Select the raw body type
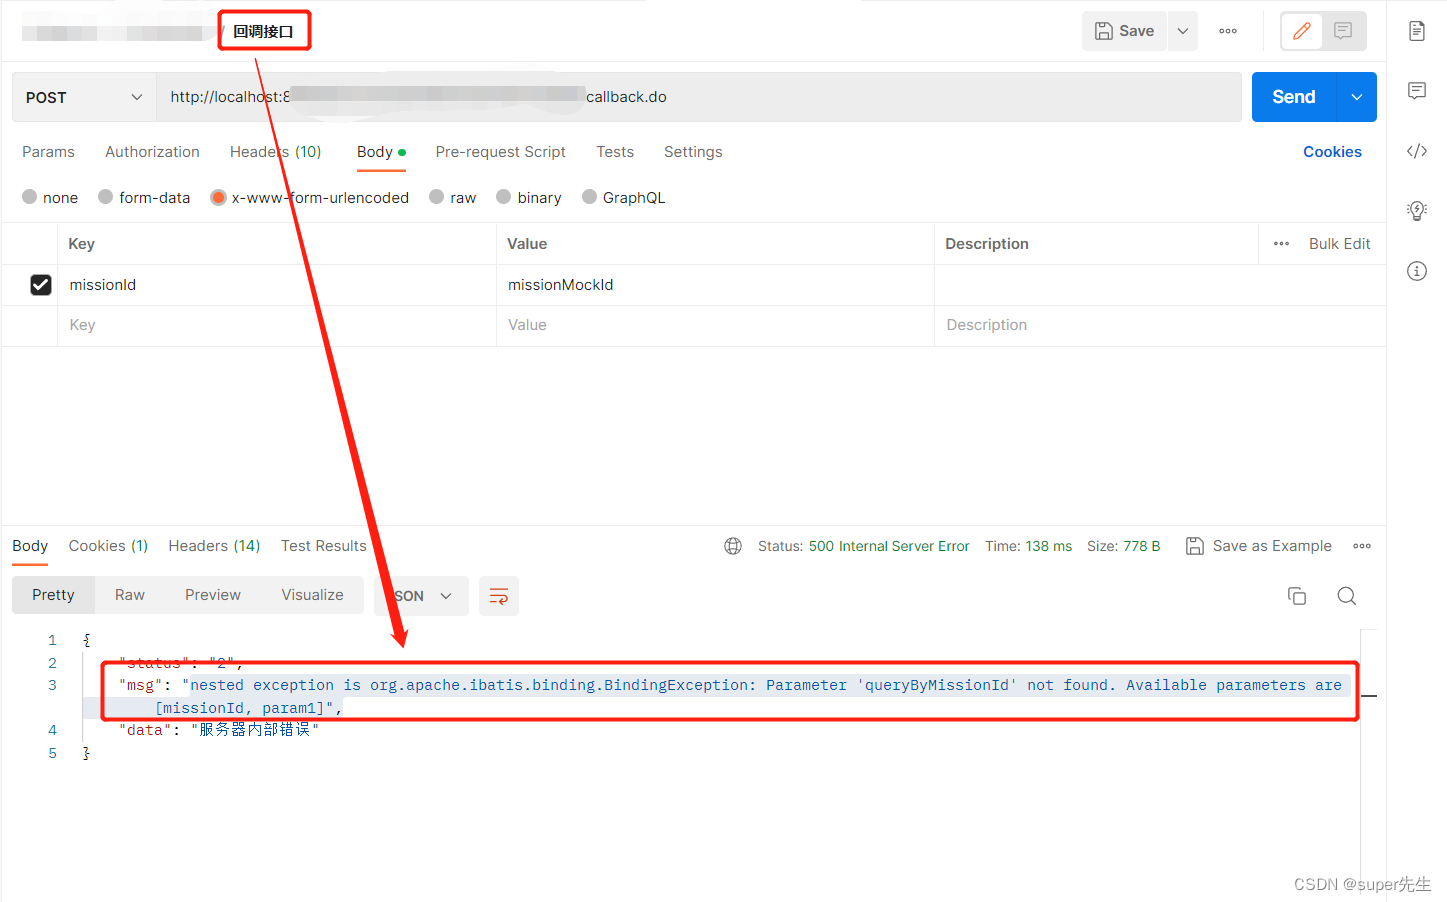This screenshot has height=902, width=1447. [x=453, y=198]
